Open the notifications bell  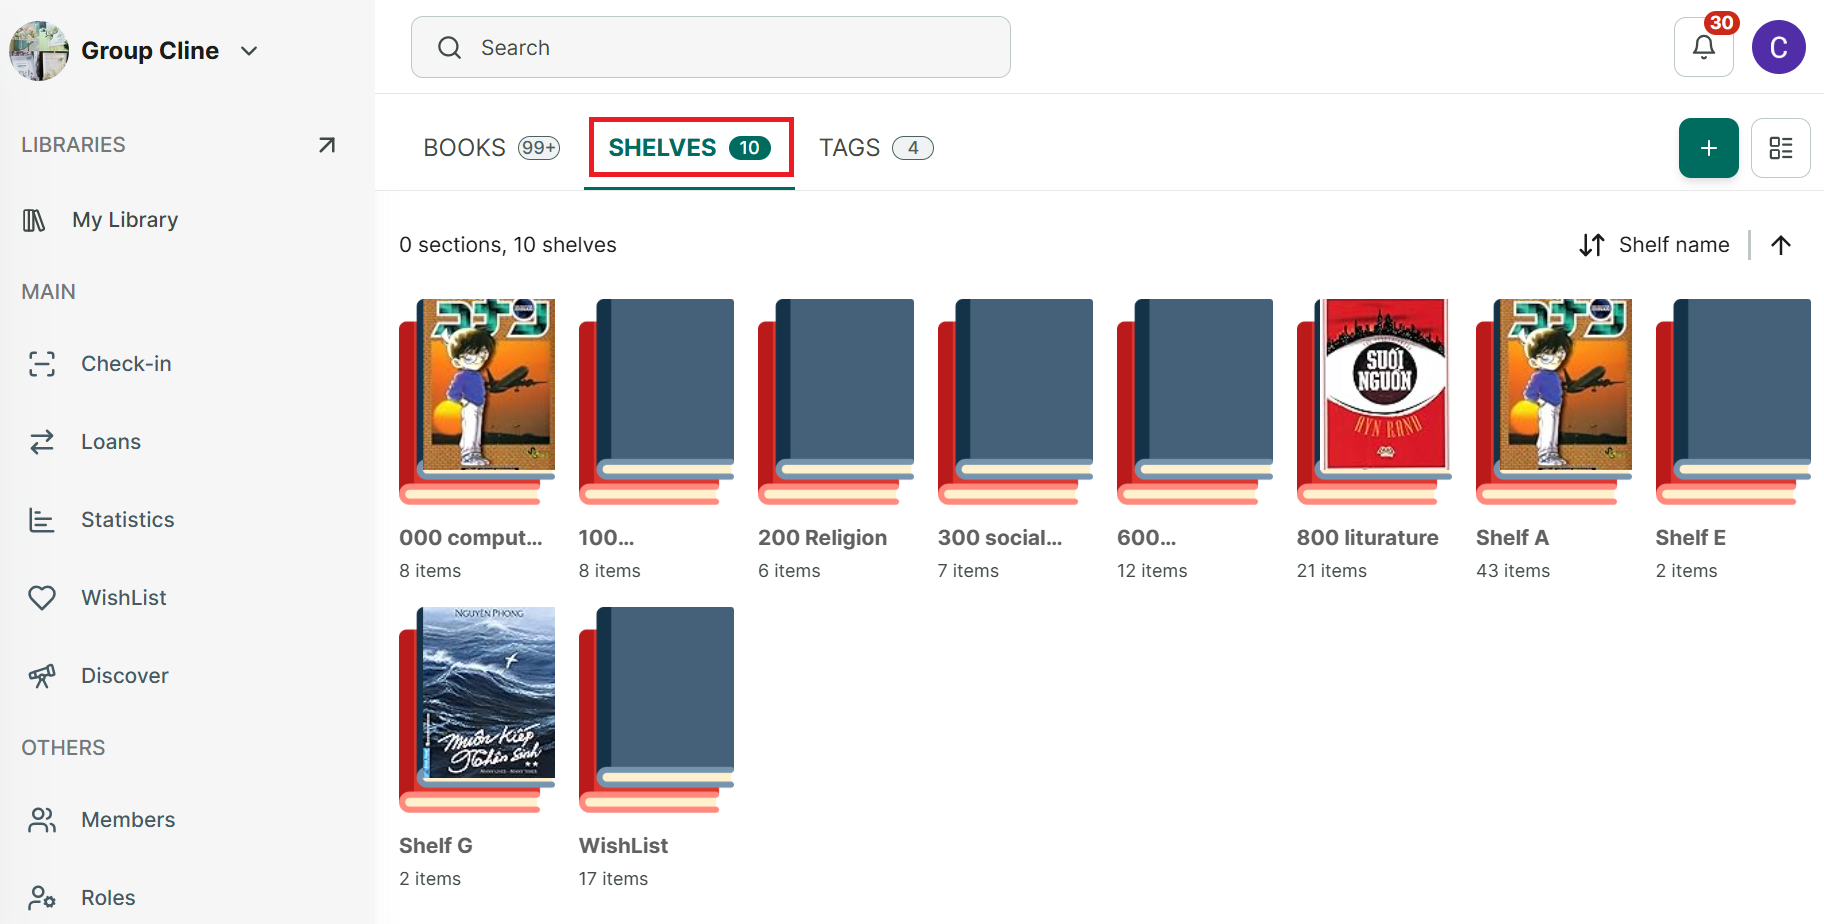pos(1704,47)
